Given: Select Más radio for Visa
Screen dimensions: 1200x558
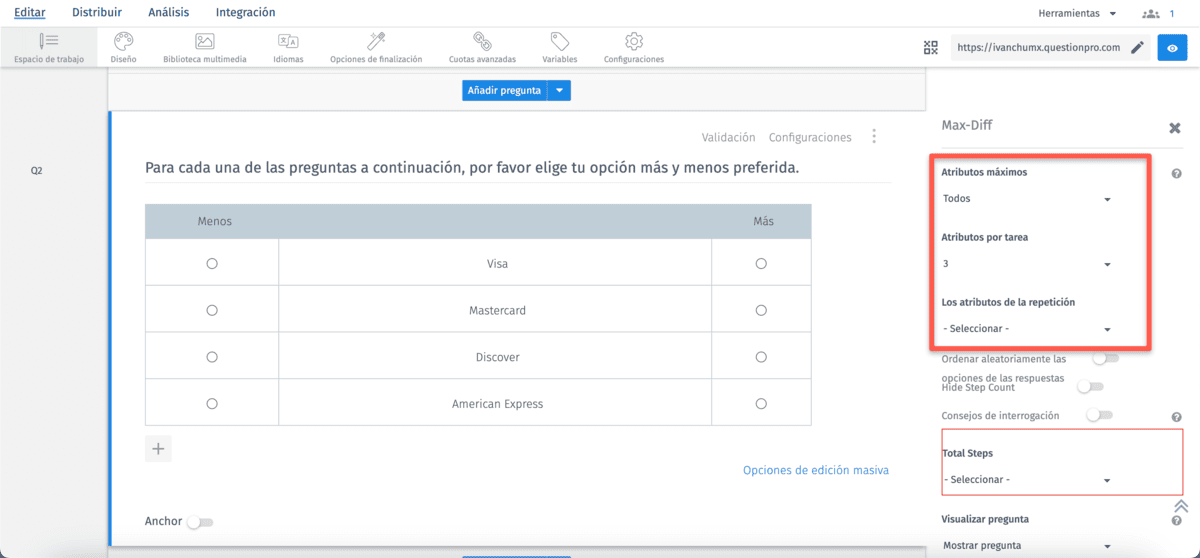Looking at the screenshot, I should (761, 264).
